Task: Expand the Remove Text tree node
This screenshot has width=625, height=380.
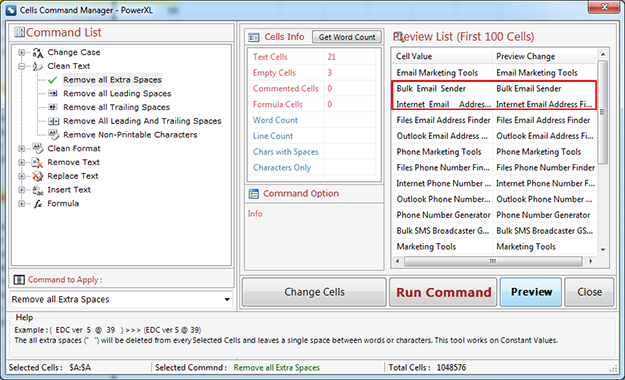Action: pos(22,163)
